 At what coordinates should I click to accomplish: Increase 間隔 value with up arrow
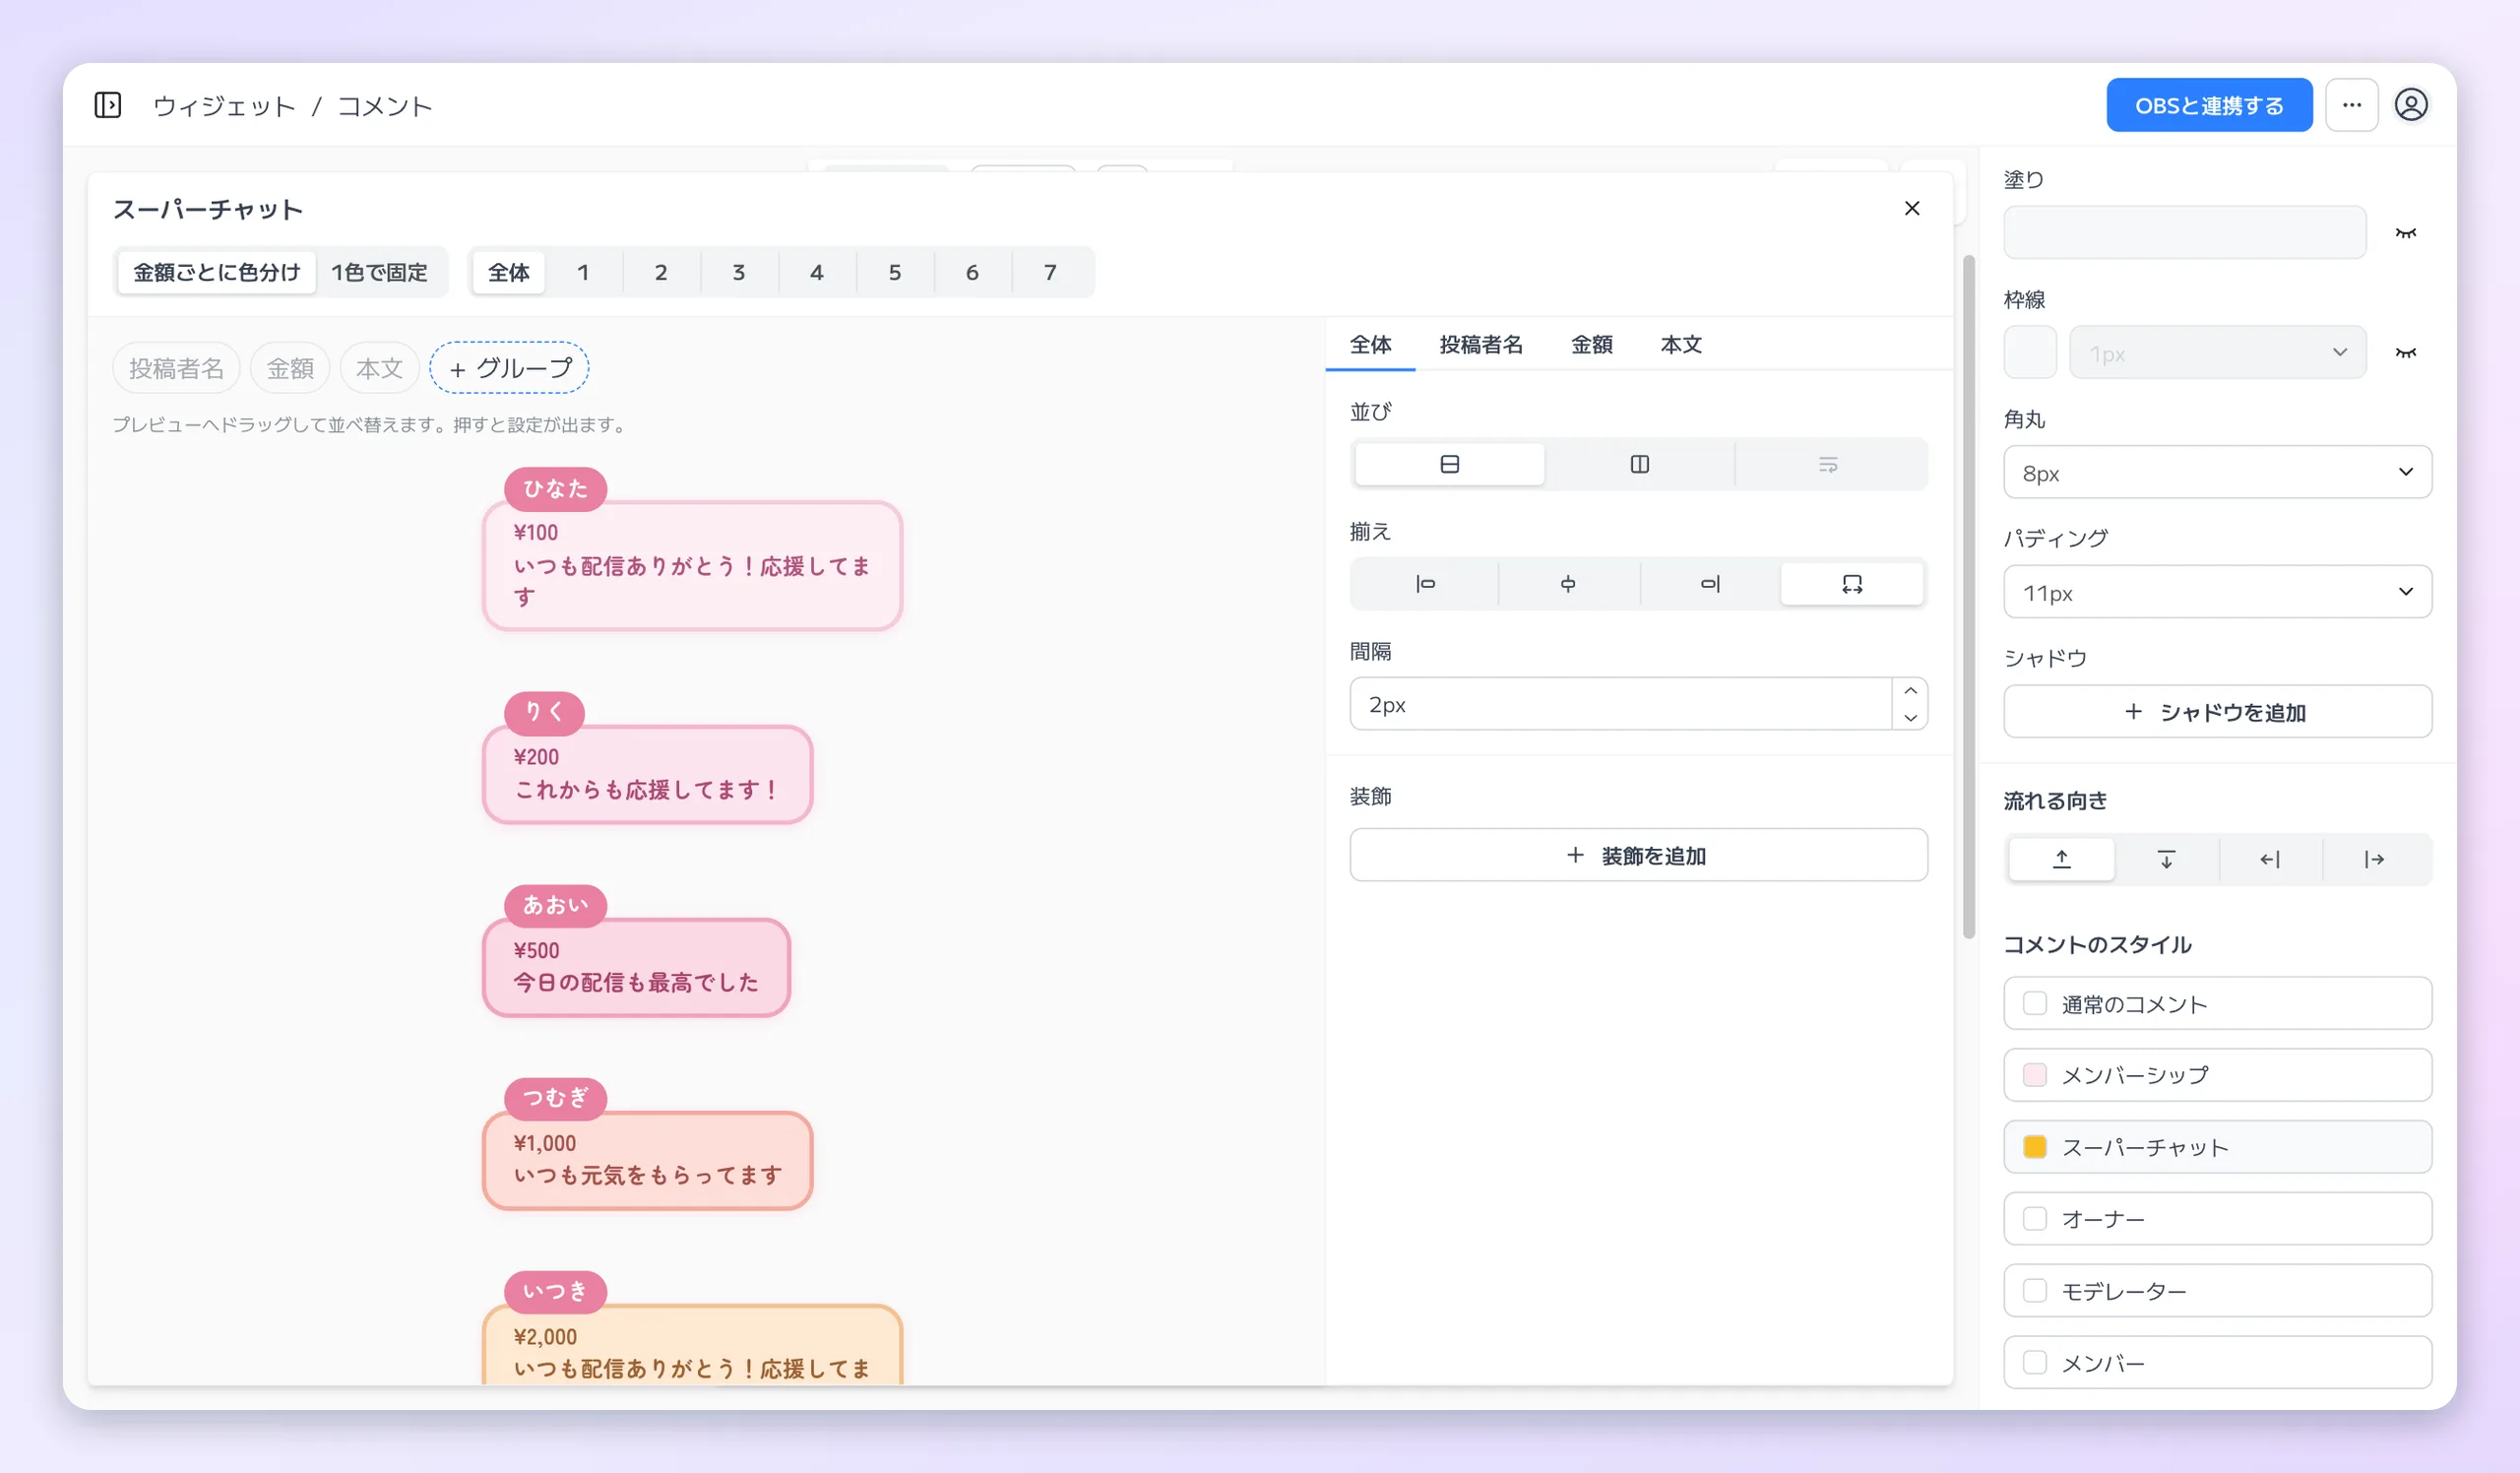pos(1910,691)
